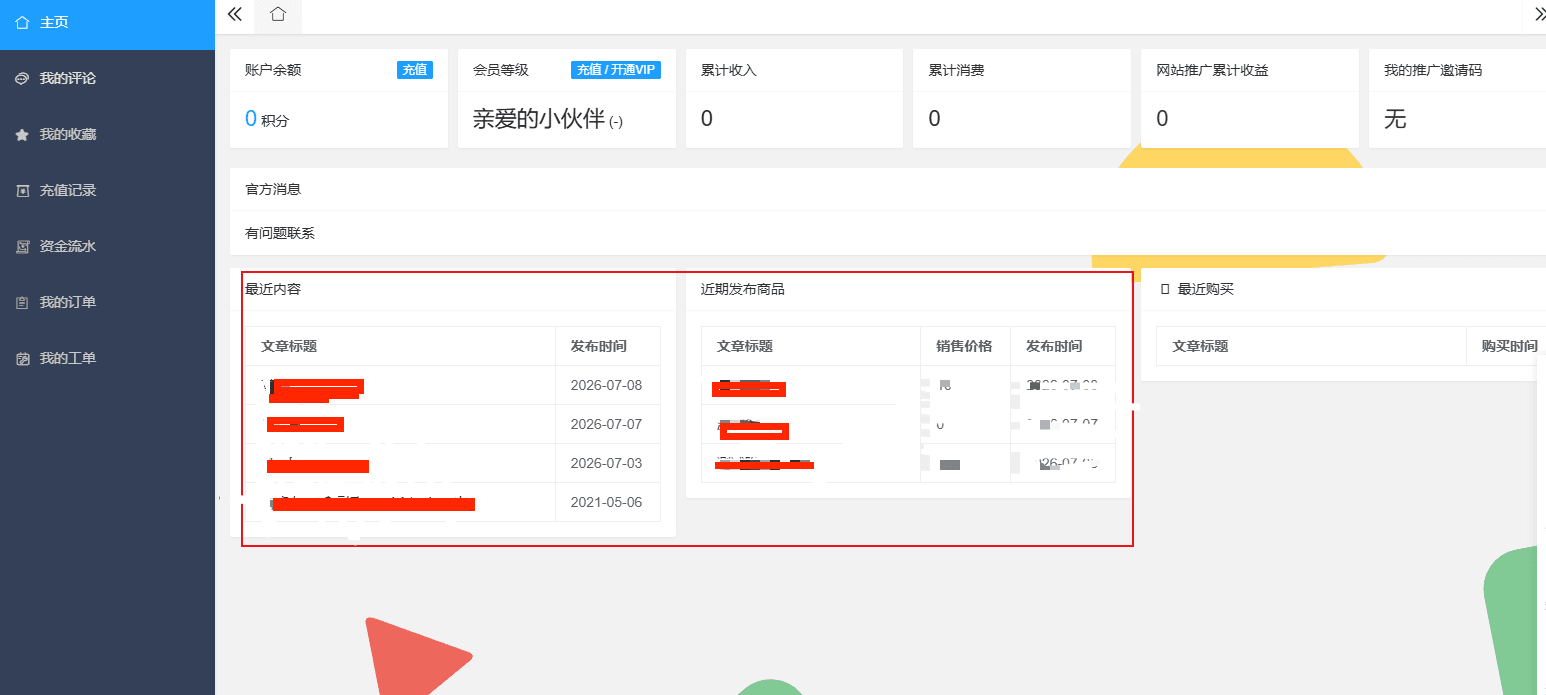The height and width of the screenshot is (695, 1546).
Task: Open 我的订单 menu item
Action: [107, 302]
